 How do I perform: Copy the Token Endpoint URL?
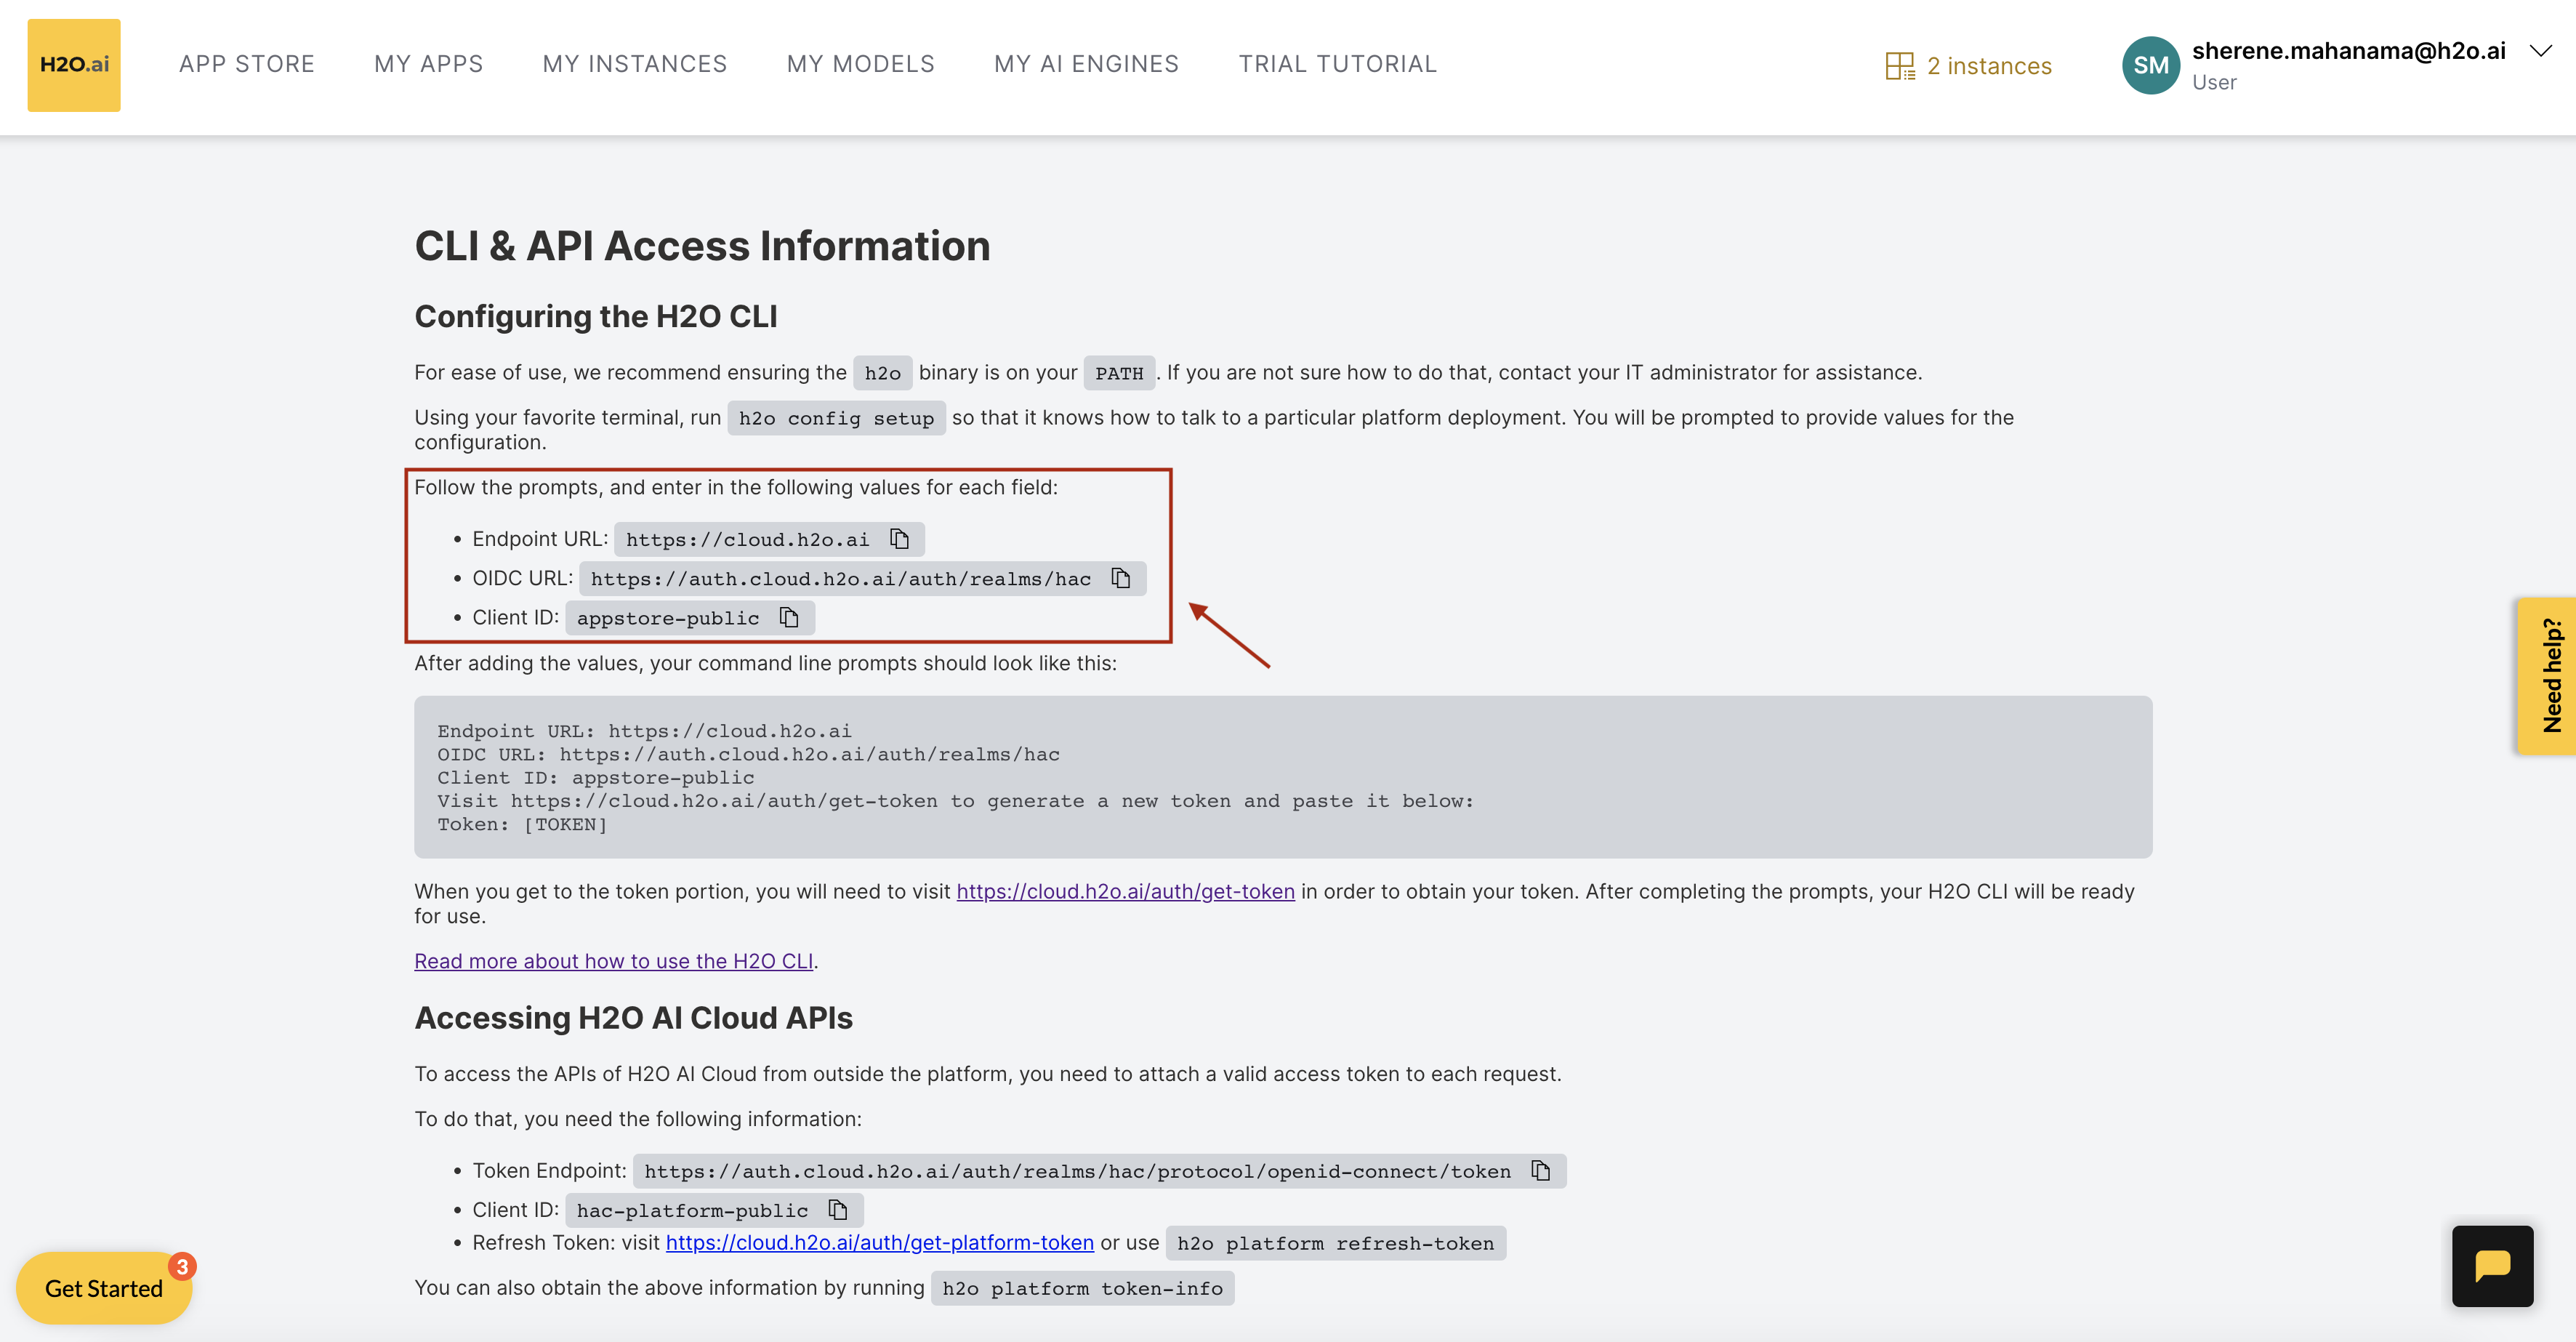click(1541, 1170)
